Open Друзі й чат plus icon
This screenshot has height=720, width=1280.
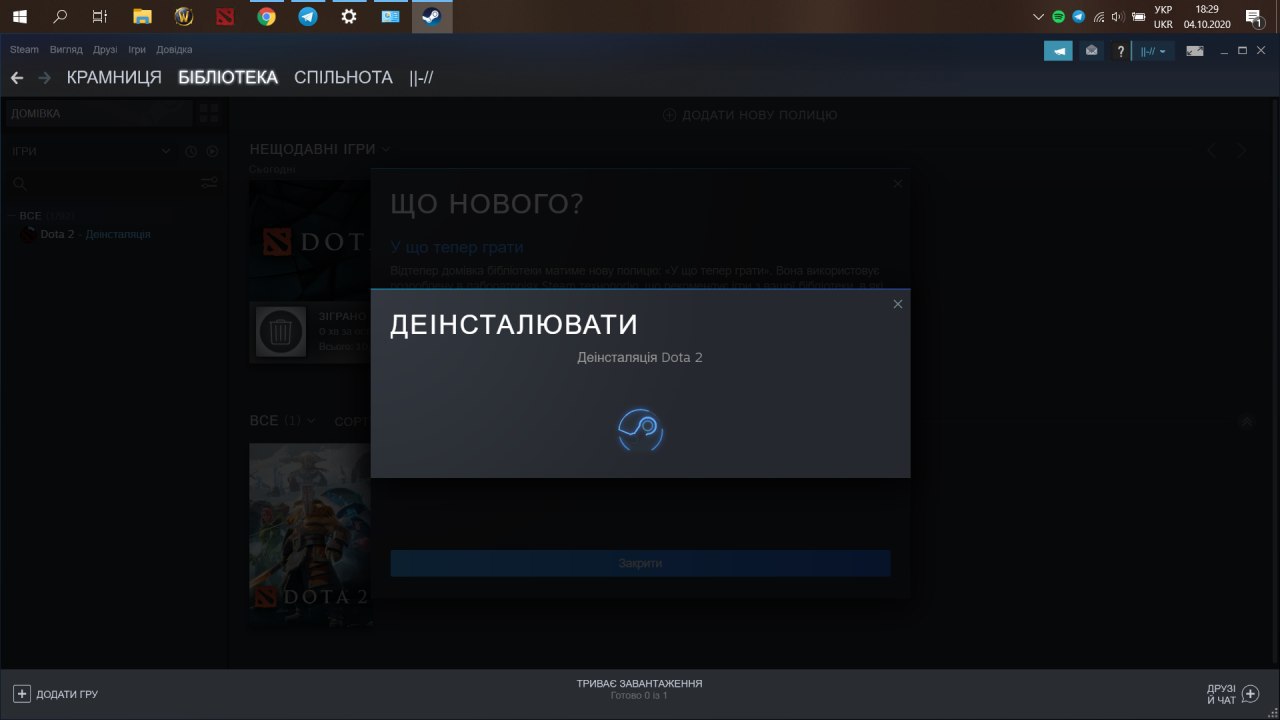1250,694
